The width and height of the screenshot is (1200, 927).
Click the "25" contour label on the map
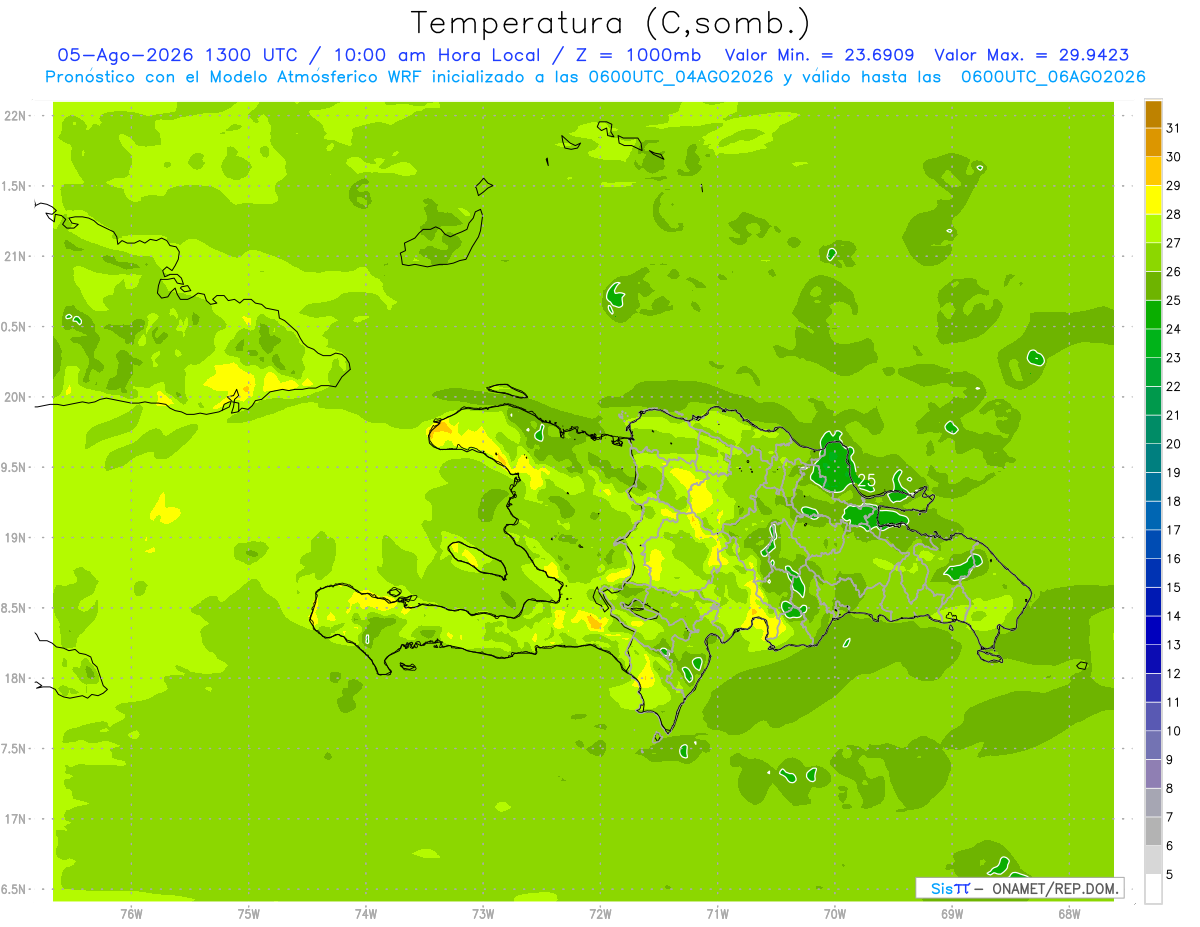[867, 481]
